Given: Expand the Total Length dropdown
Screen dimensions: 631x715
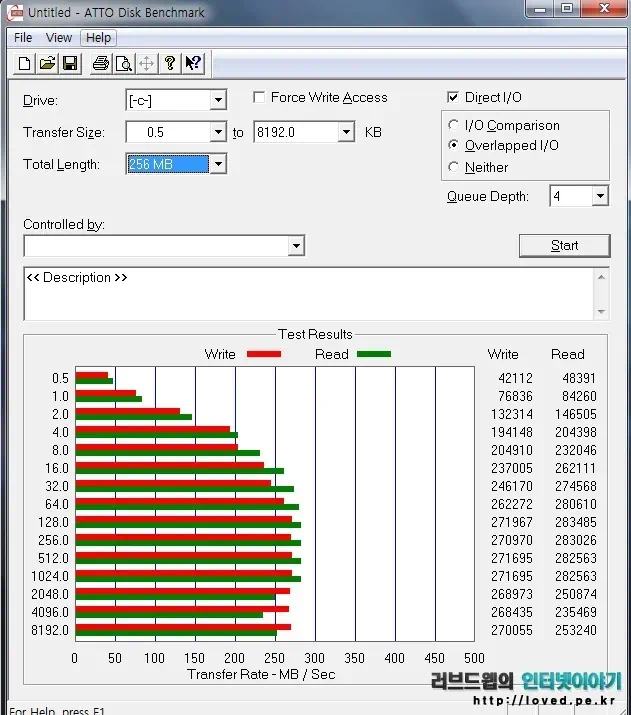Looking at the screenshot, I should (218, 164).
